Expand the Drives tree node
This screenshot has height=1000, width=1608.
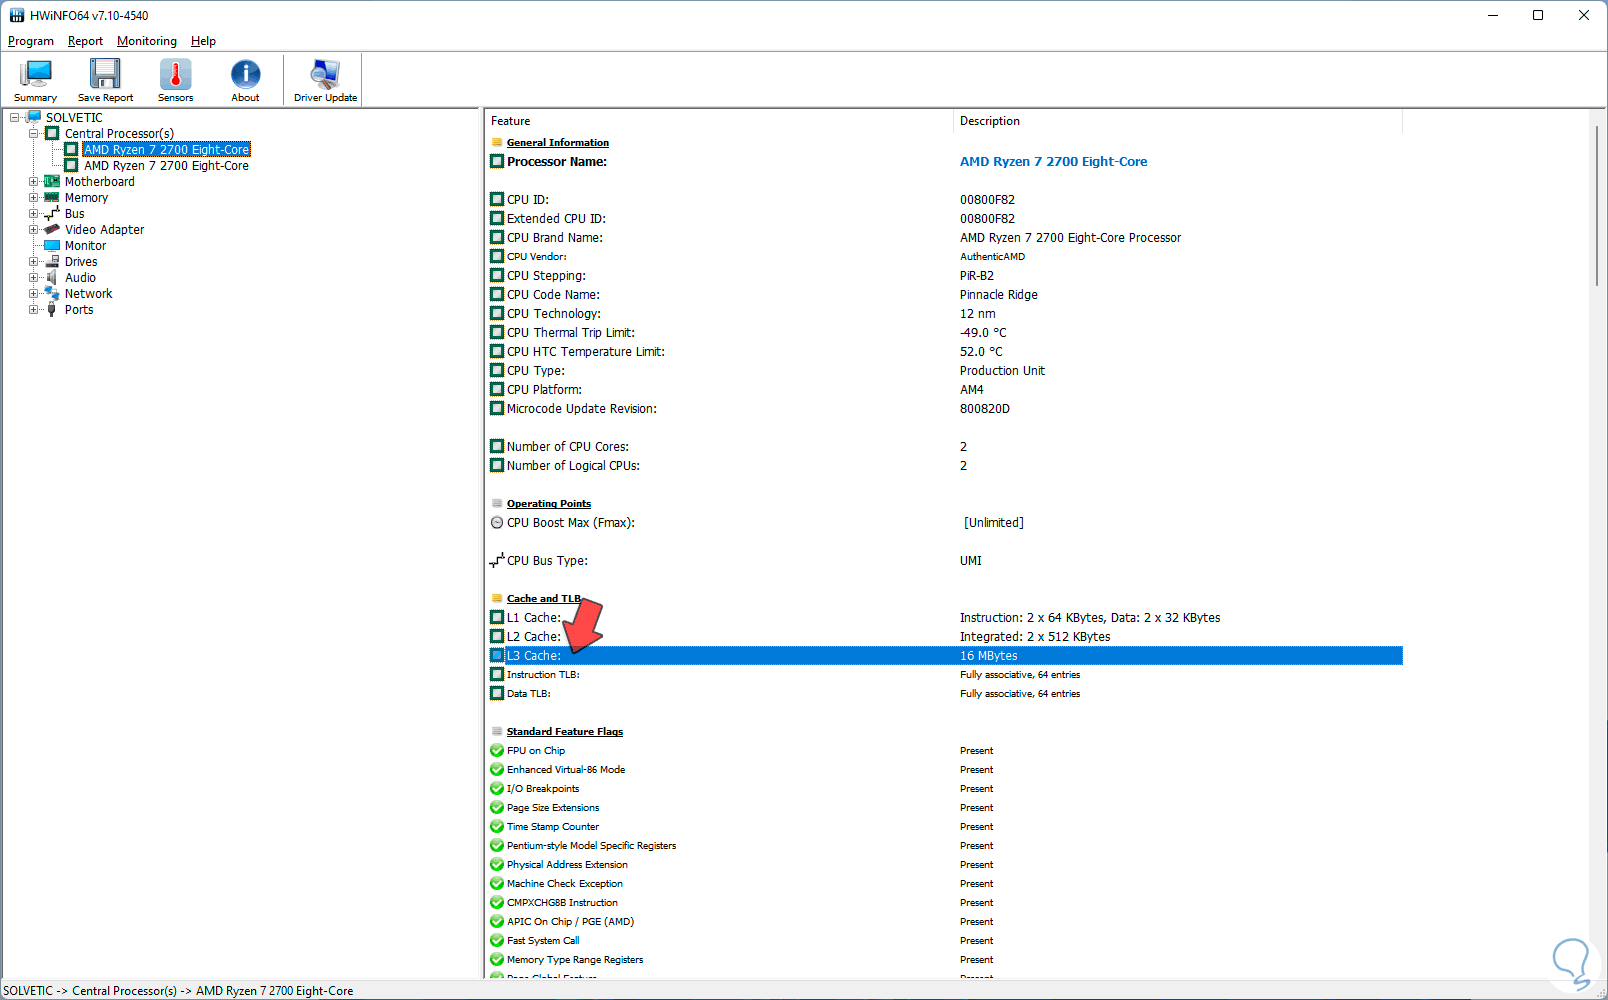33,262
